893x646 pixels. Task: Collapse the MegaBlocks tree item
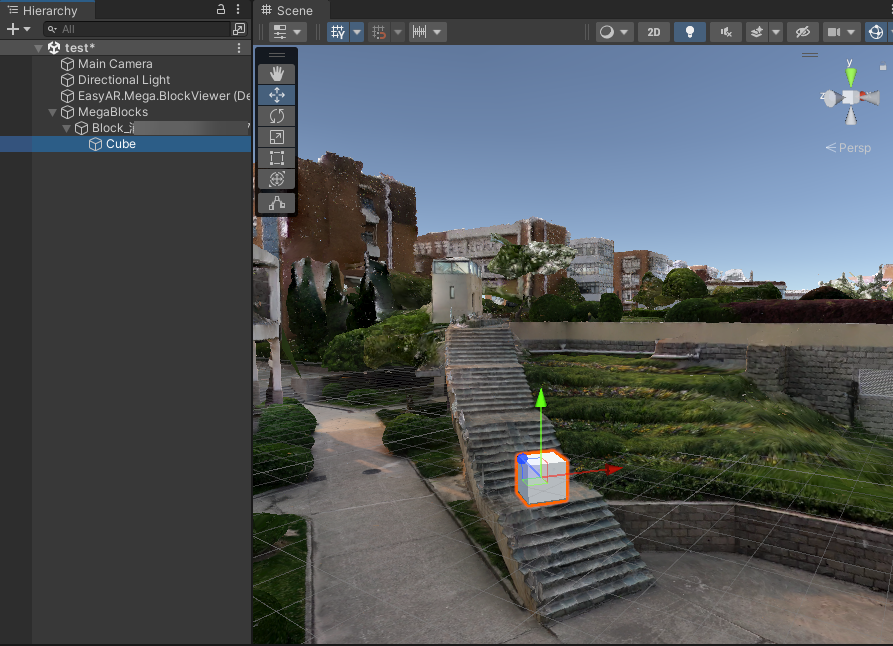click(54, 112)
